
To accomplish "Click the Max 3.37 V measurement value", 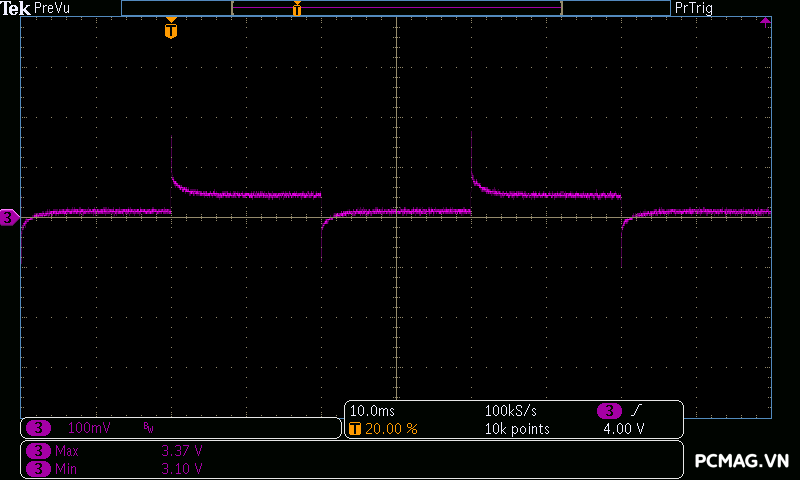I will (x=182, y=451).
